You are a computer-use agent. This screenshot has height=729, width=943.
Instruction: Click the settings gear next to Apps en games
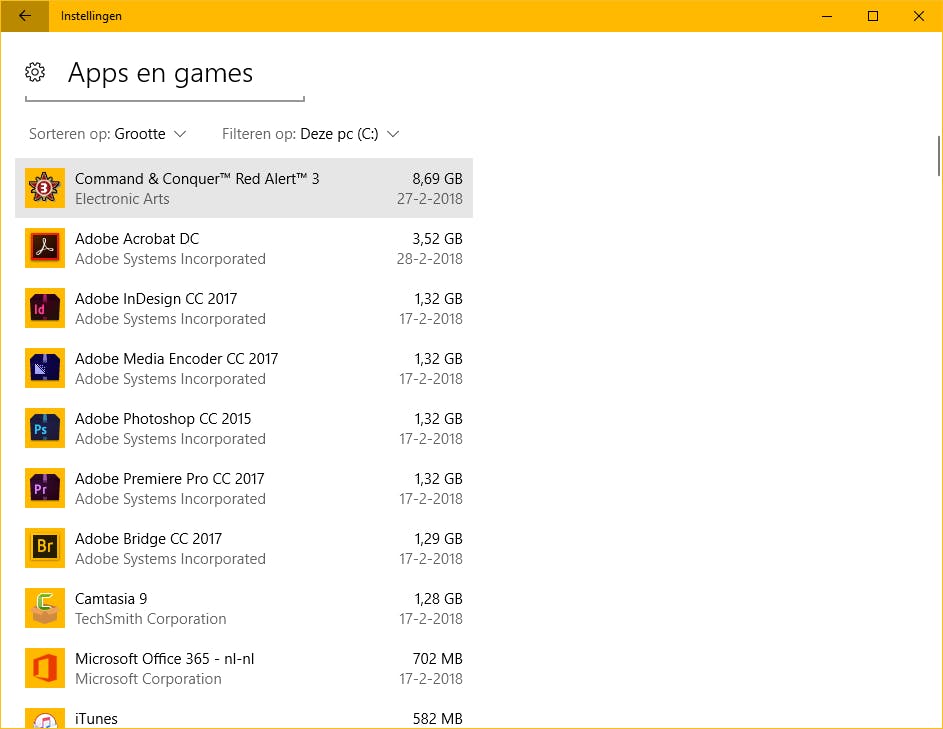click(x=35, y=72)
